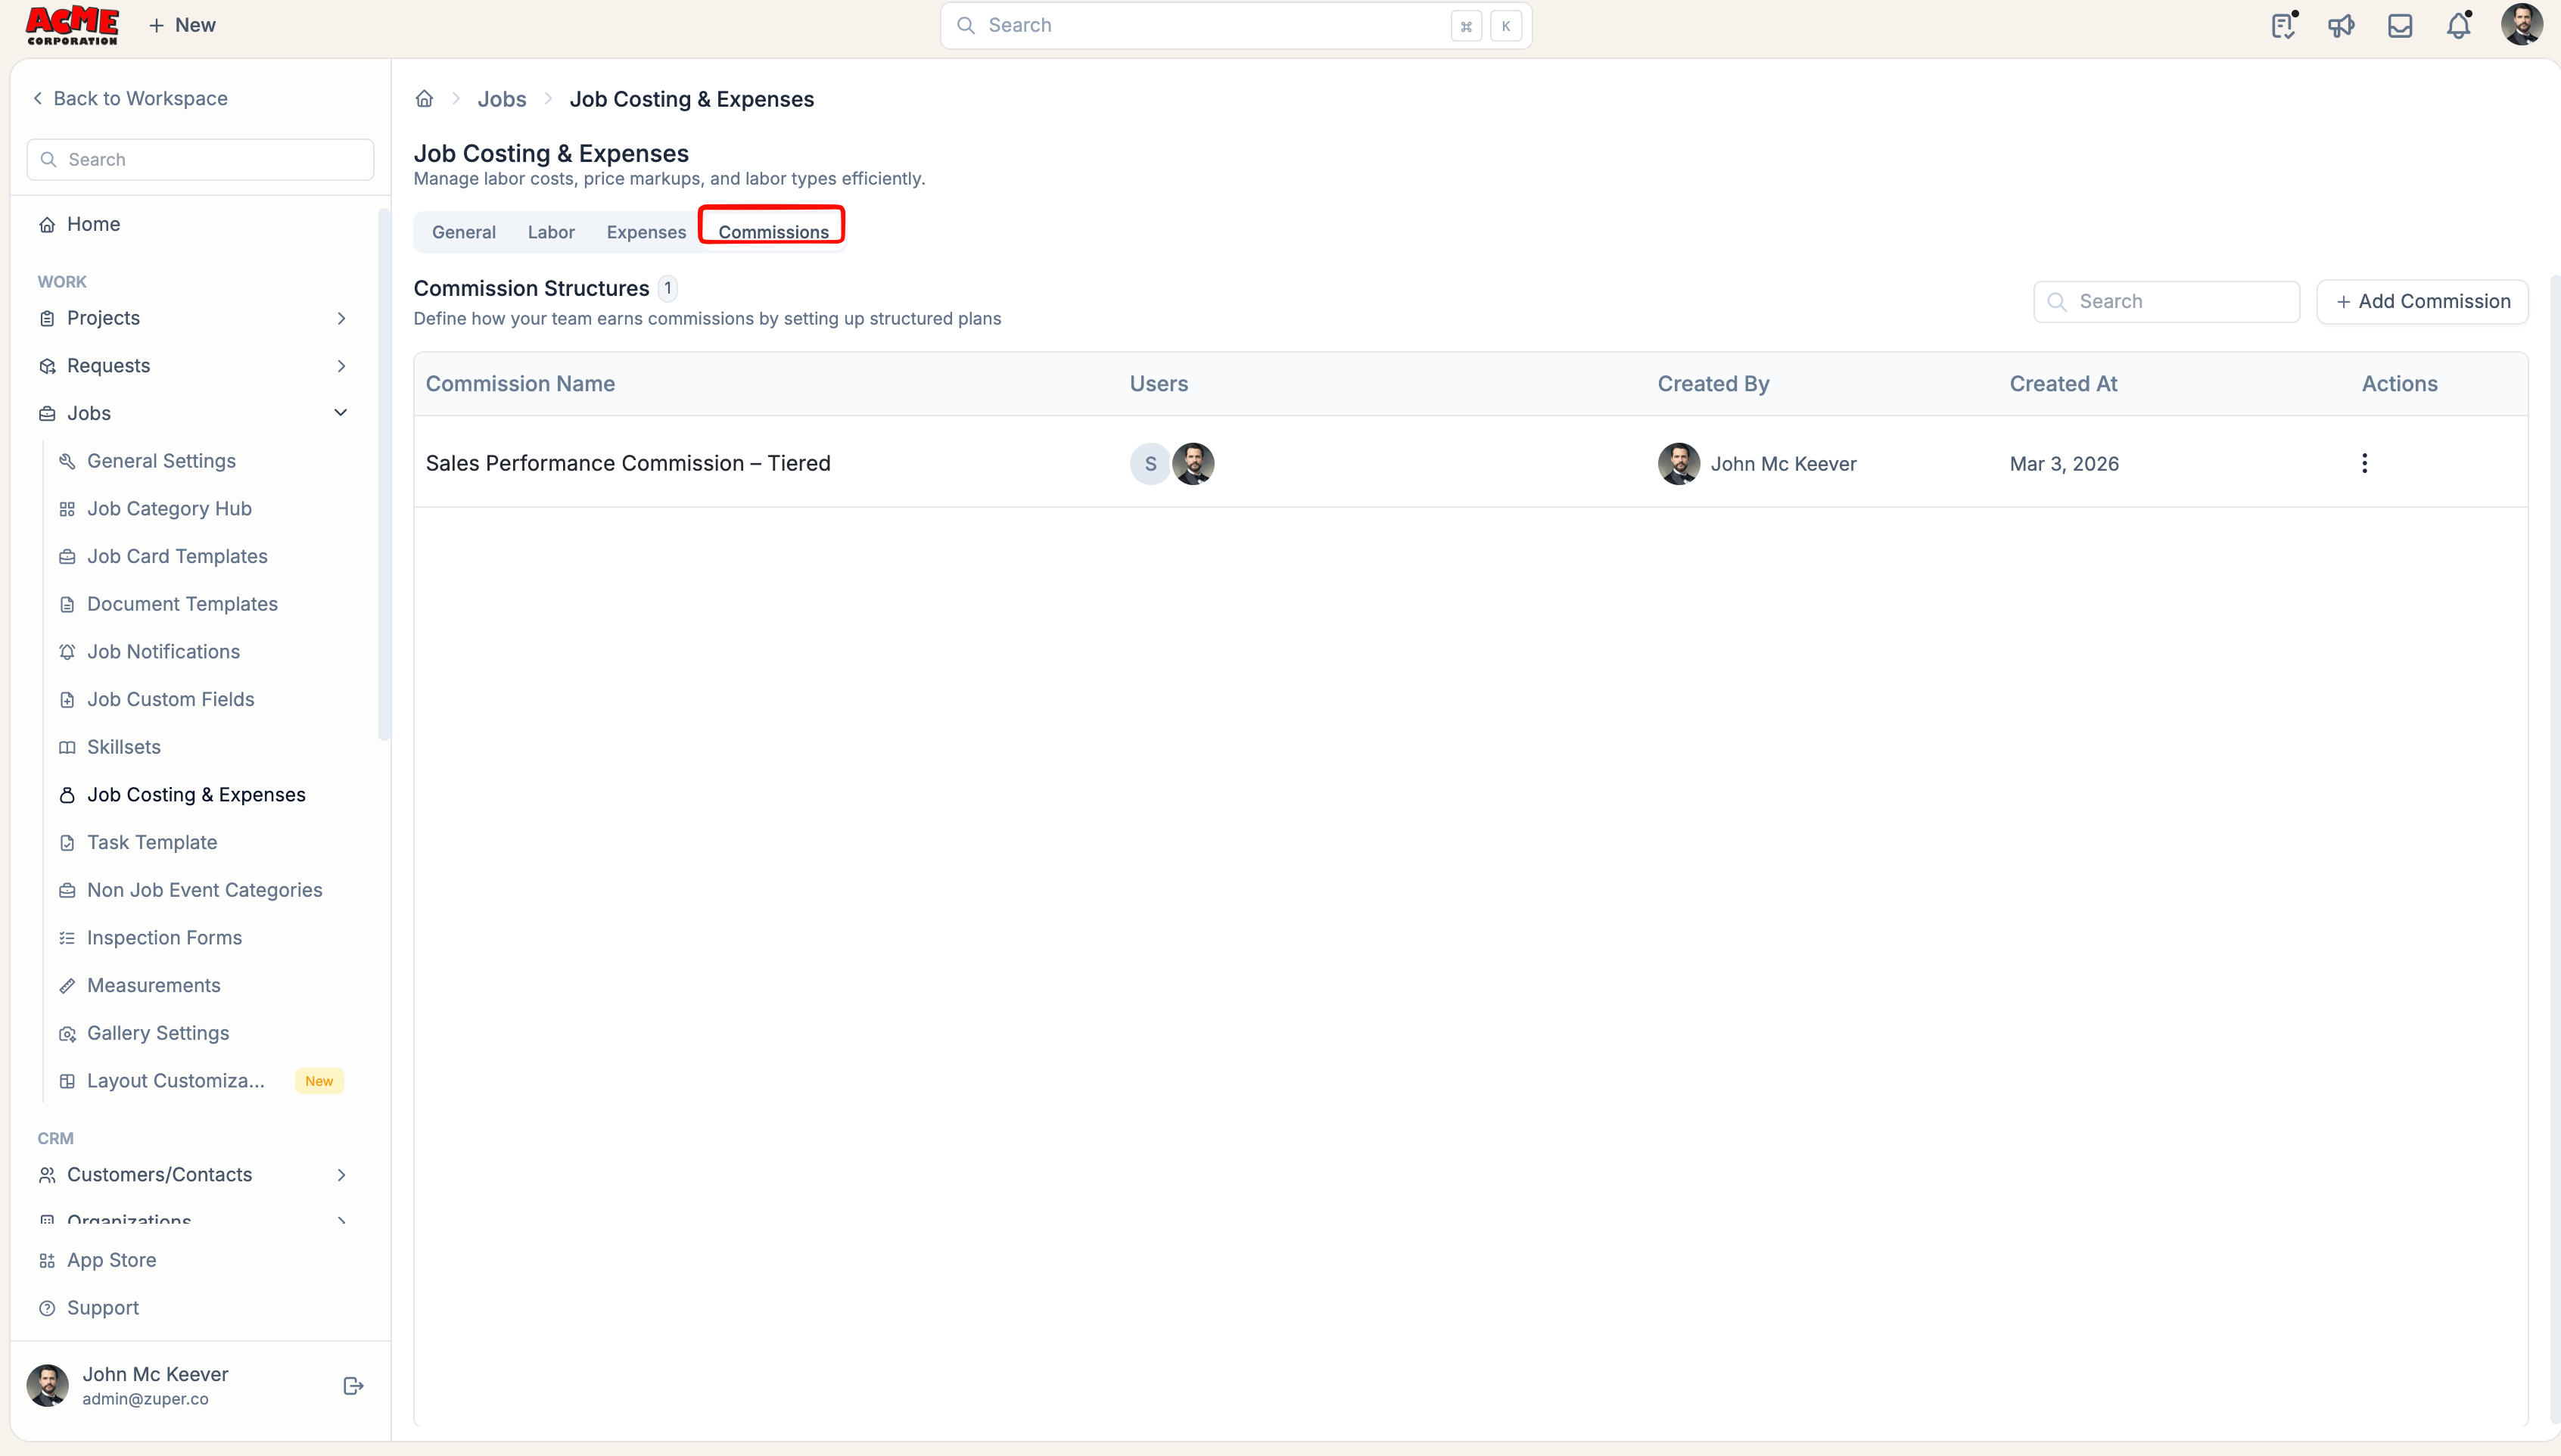2561x1456 pixels.
Task: Click the home breadcrumb icon
Action: 424,98
